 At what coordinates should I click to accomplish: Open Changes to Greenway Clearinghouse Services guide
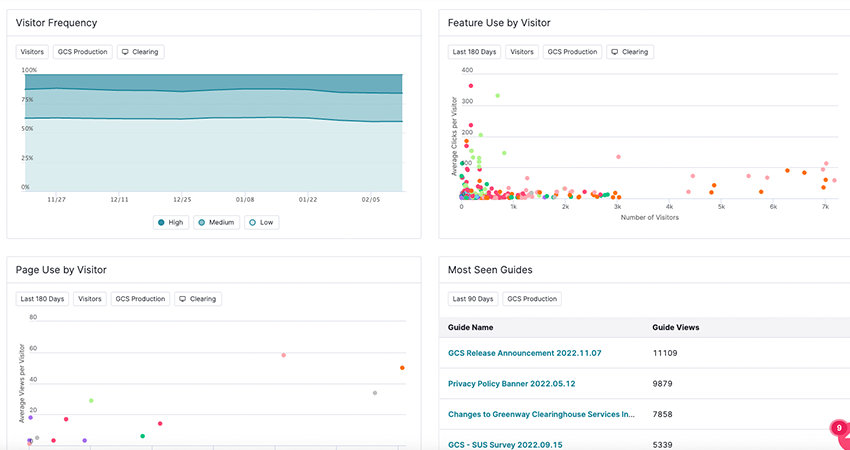[541, 413]
